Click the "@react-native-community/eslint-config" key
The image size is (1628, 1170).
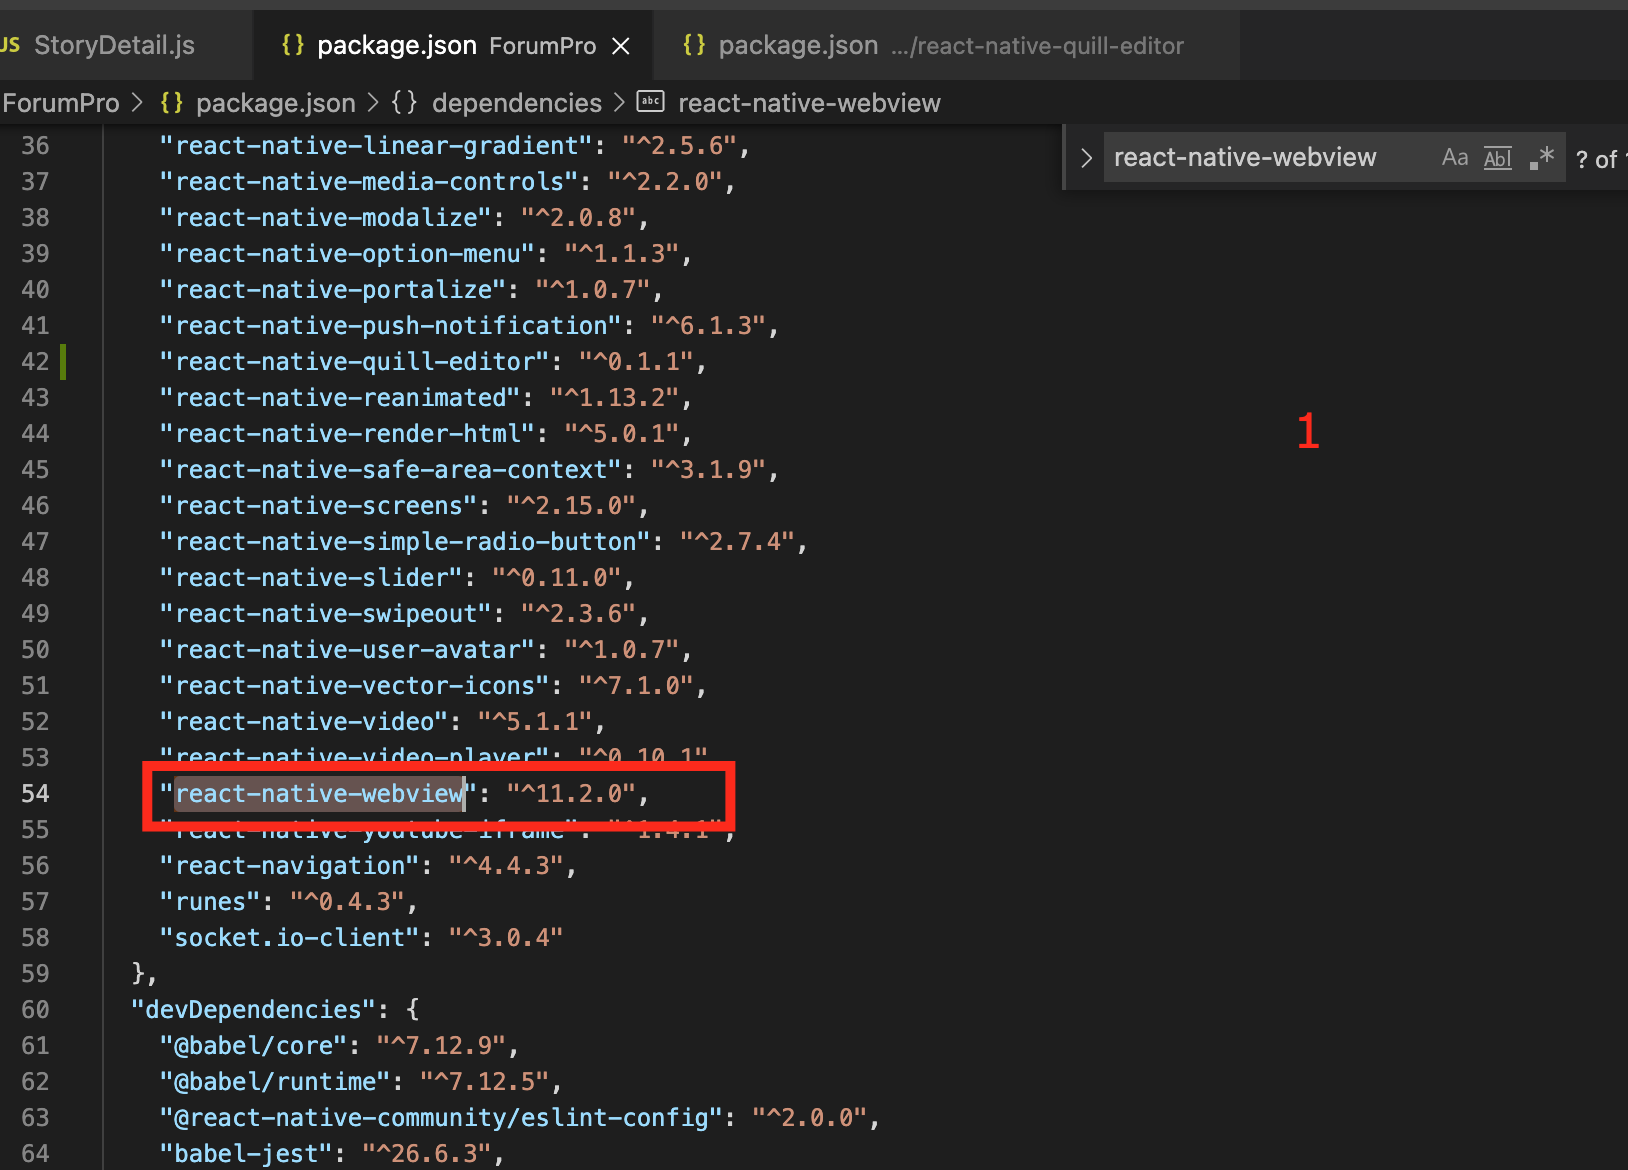[442, 1117]
